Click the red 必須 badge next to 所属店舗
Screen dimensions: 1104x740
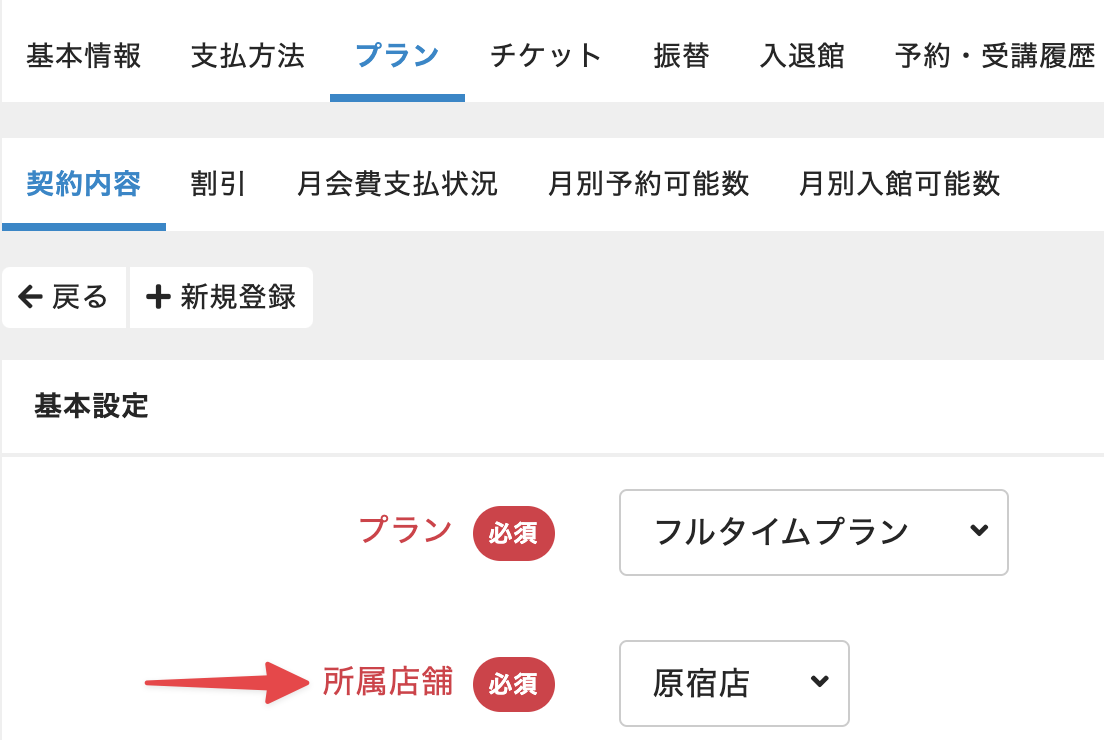(513, 685)
